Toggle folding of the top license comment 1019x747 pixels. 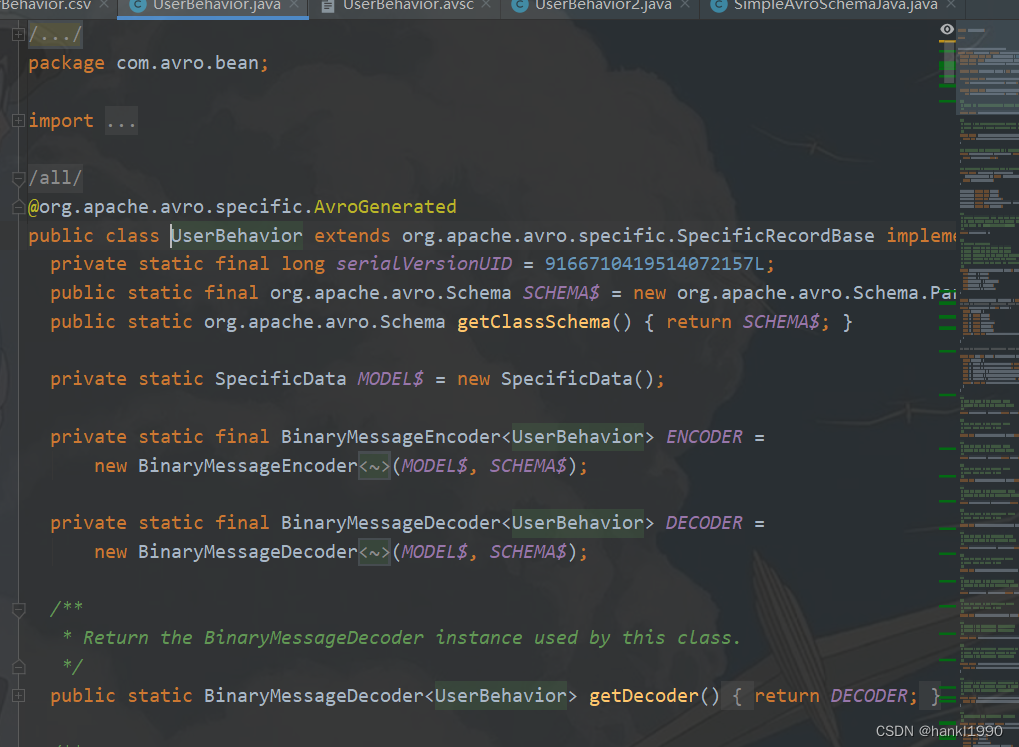17,33
